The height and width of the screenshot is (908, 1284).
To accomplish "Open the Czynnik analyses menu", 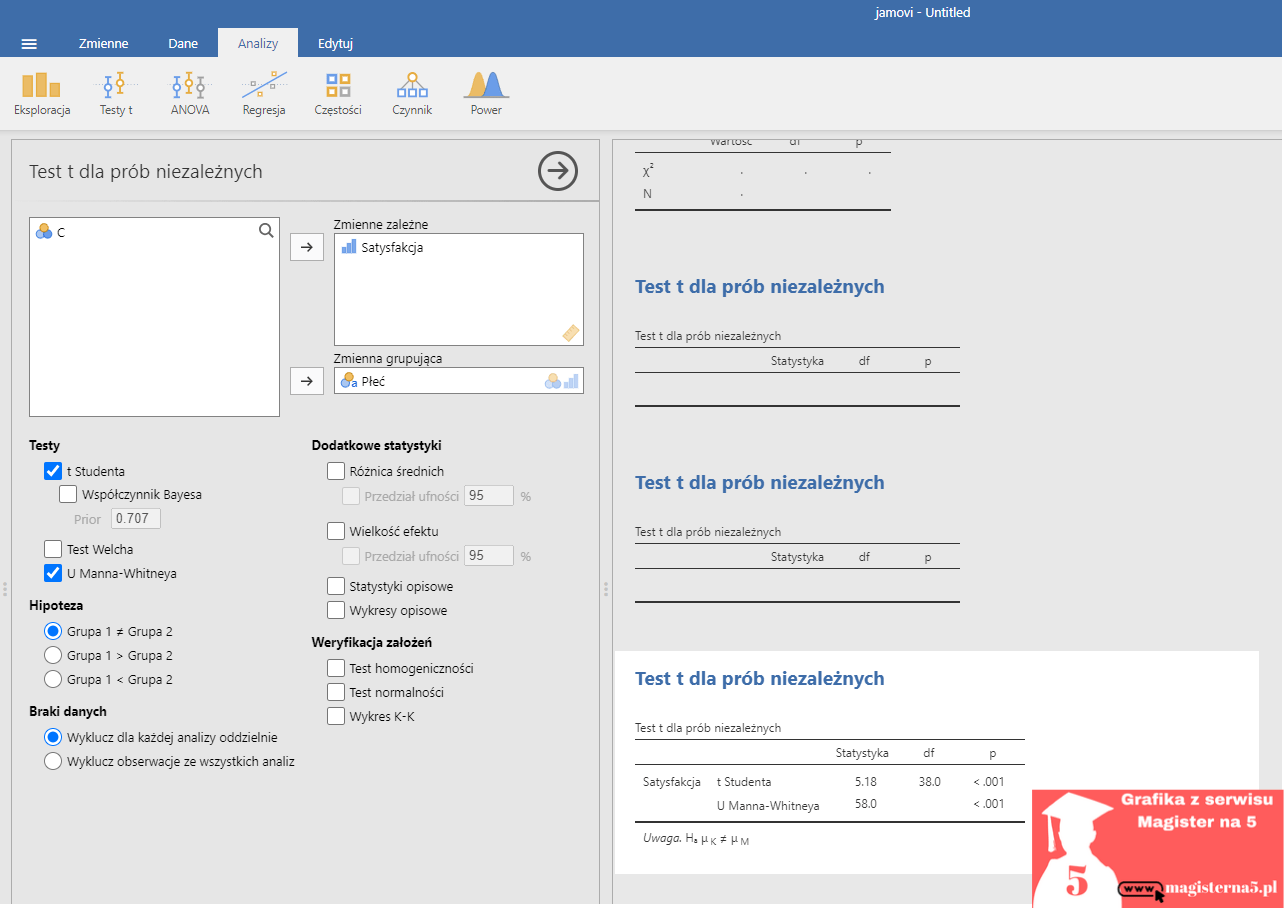I will [412, 94].
